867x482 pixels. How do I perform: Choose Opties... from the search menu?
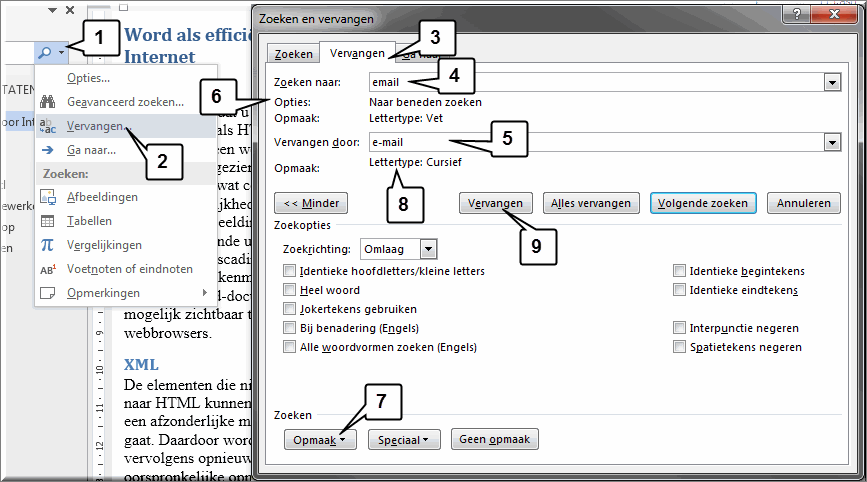[x=88, y=78]
